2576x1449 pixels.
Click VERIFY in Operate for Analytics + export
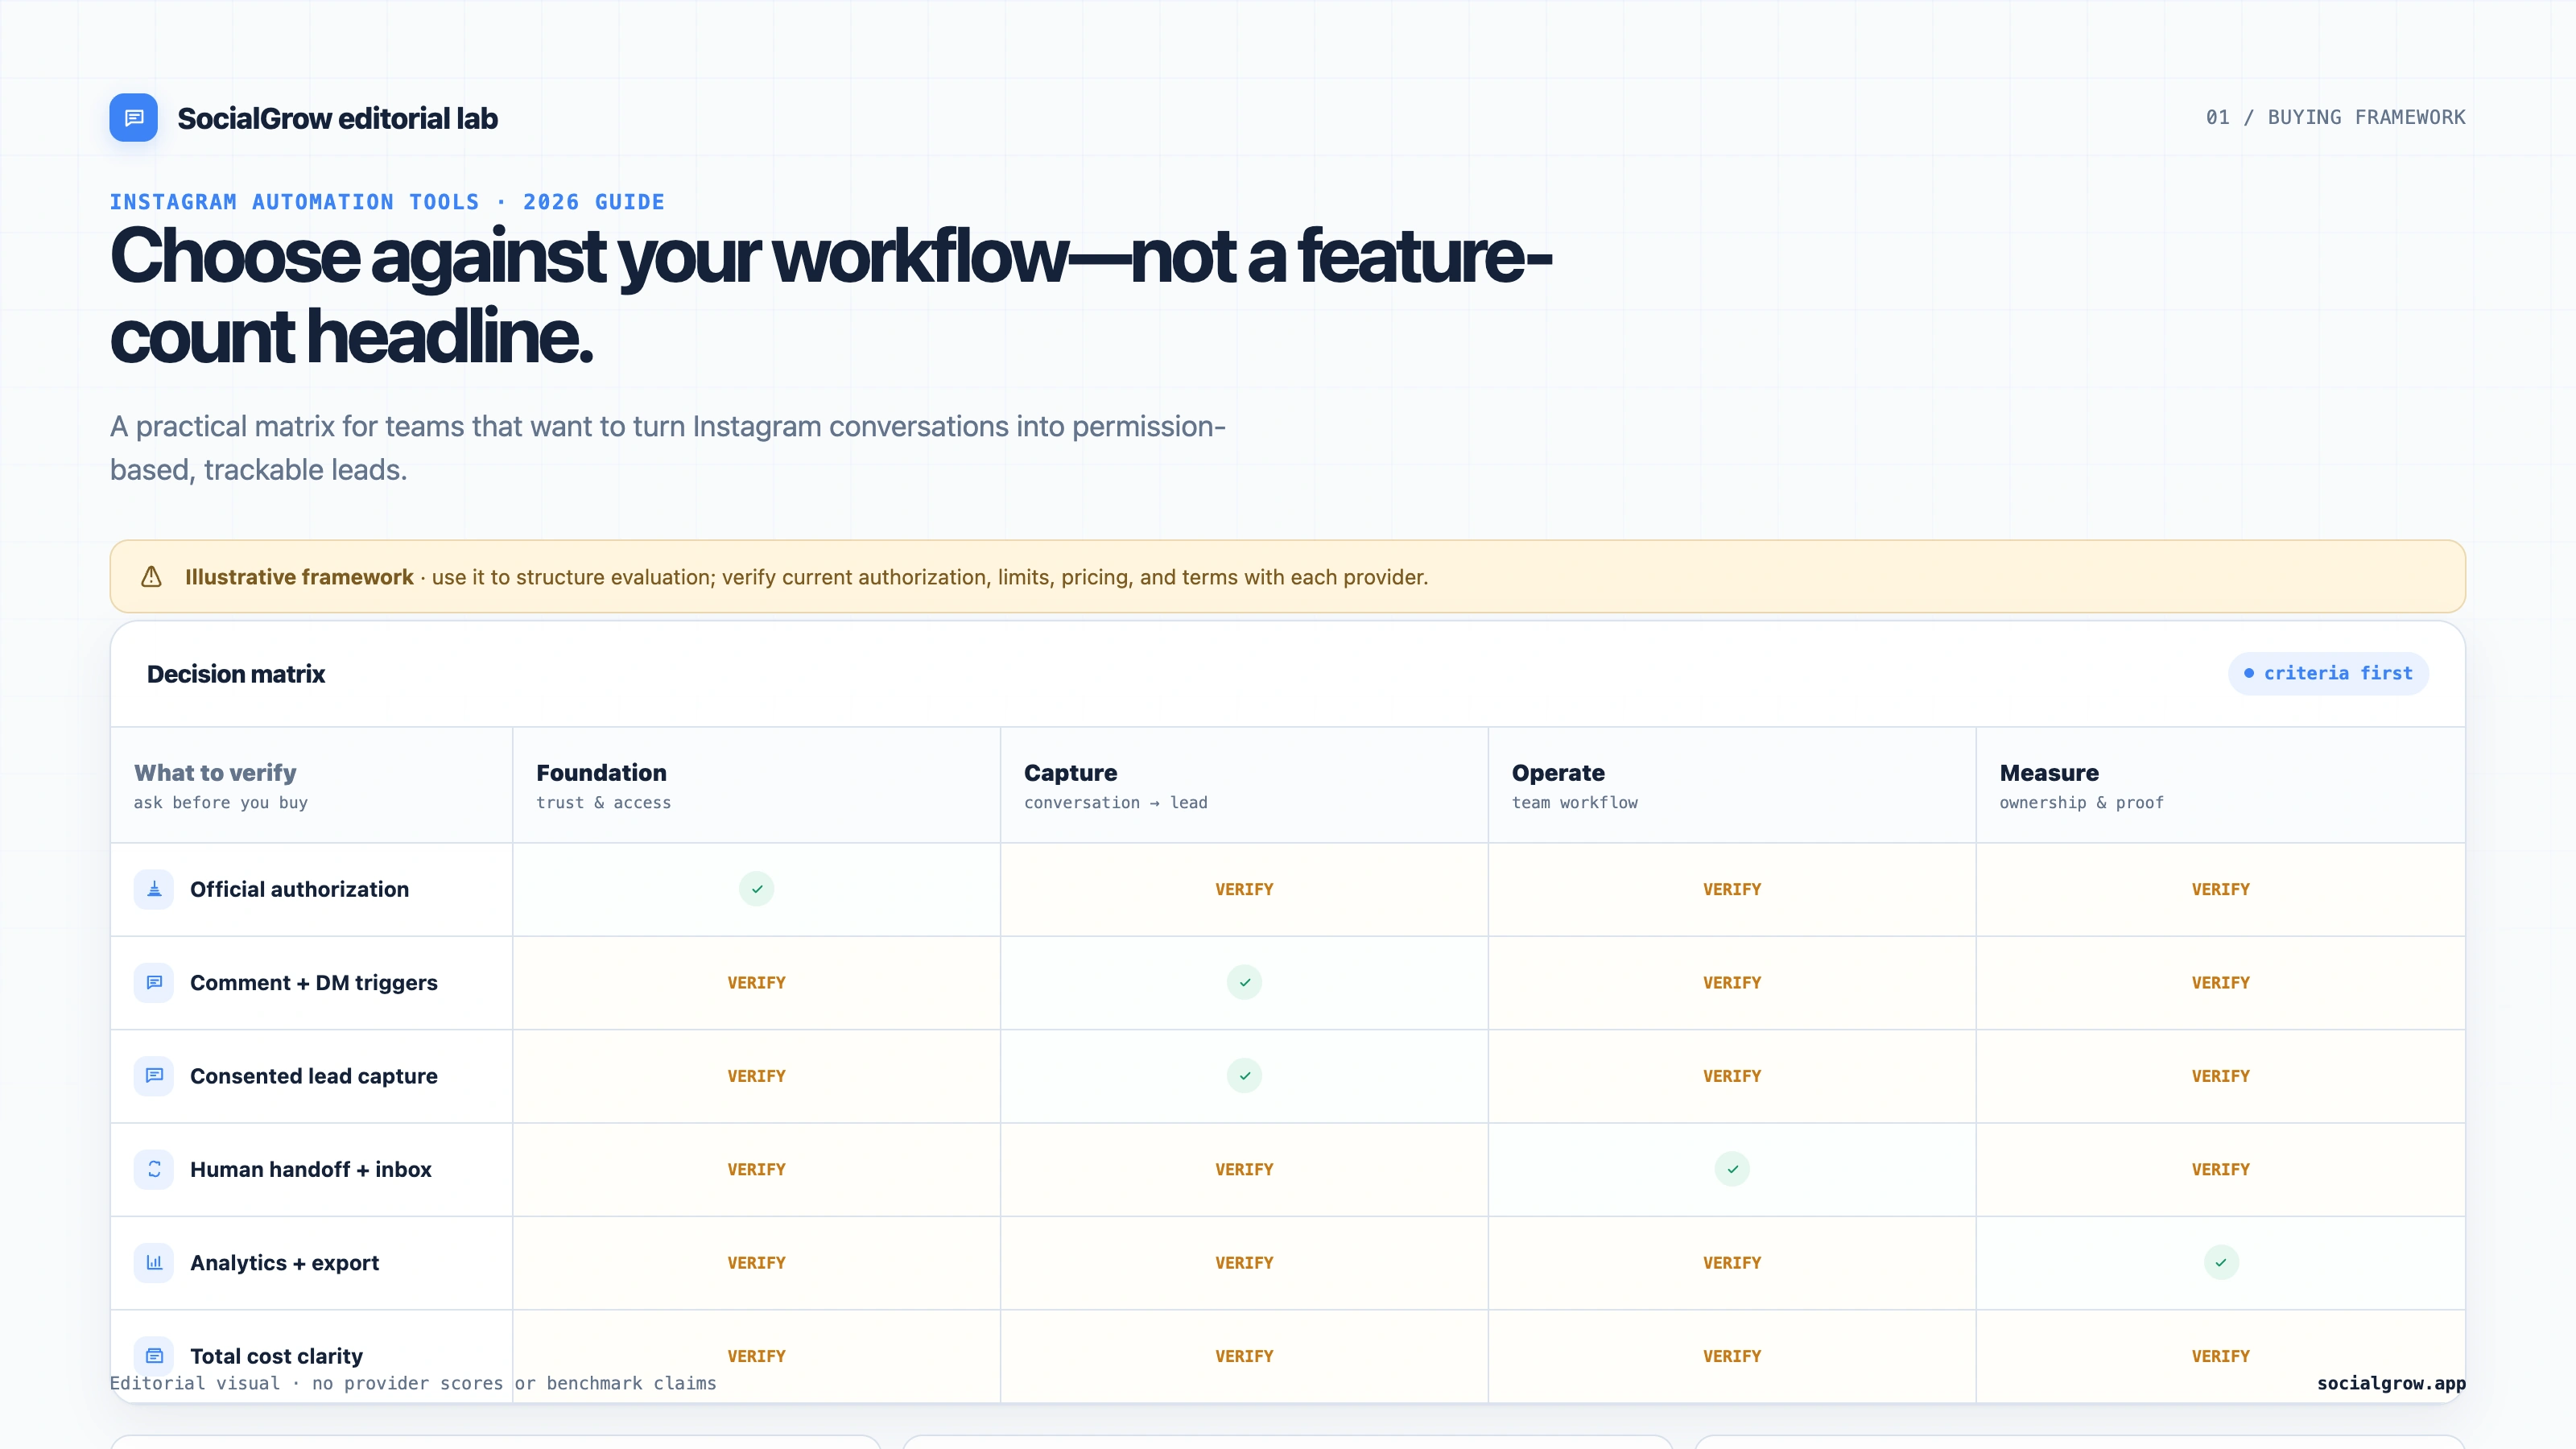(1732, 1263)
